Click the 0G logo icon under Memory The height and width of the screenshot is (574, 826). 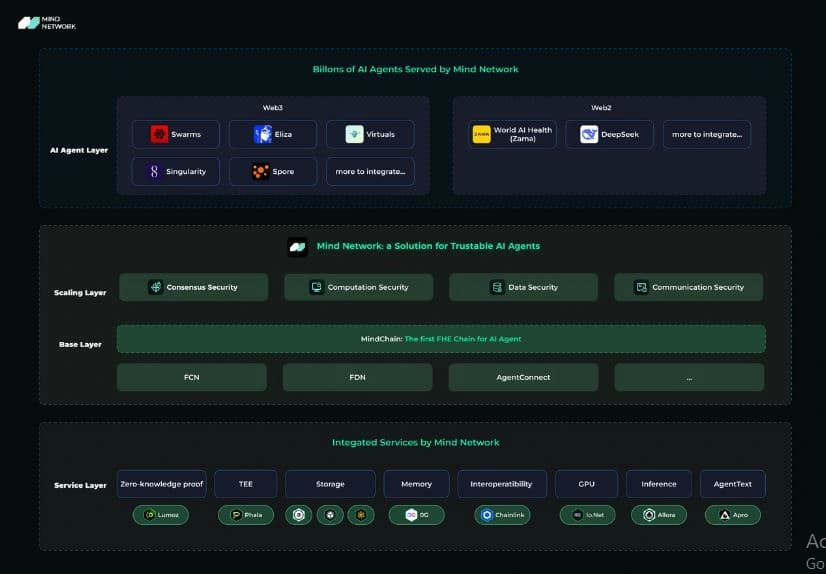pos(411,514)
